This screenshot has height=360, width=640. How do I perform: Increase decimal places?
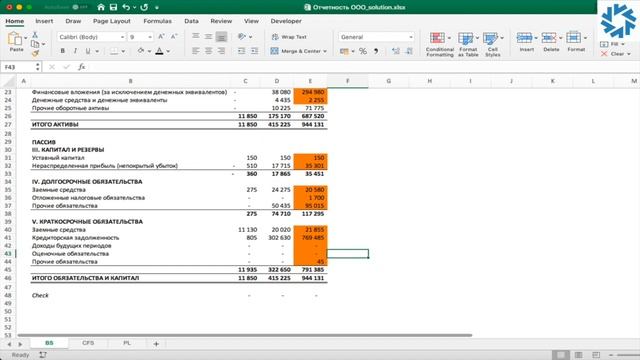tap(396, 51)
